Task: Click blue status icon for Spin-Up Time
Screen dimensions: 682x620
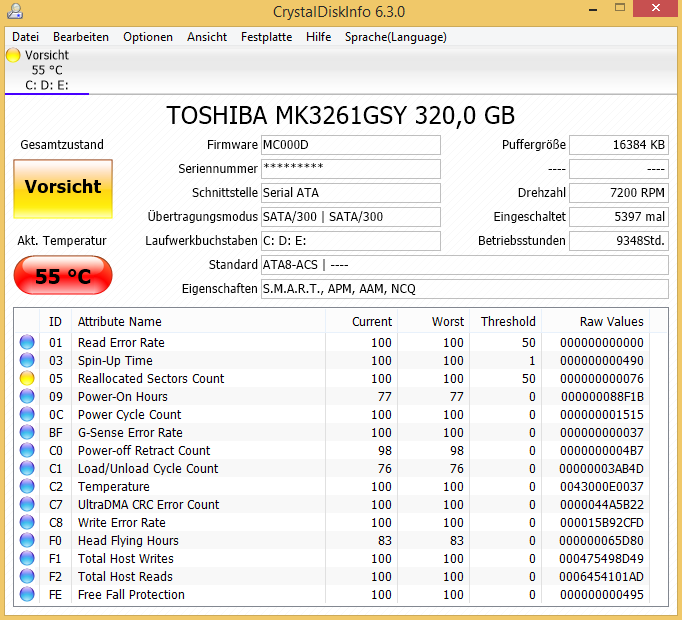Action: pos(27,360)
